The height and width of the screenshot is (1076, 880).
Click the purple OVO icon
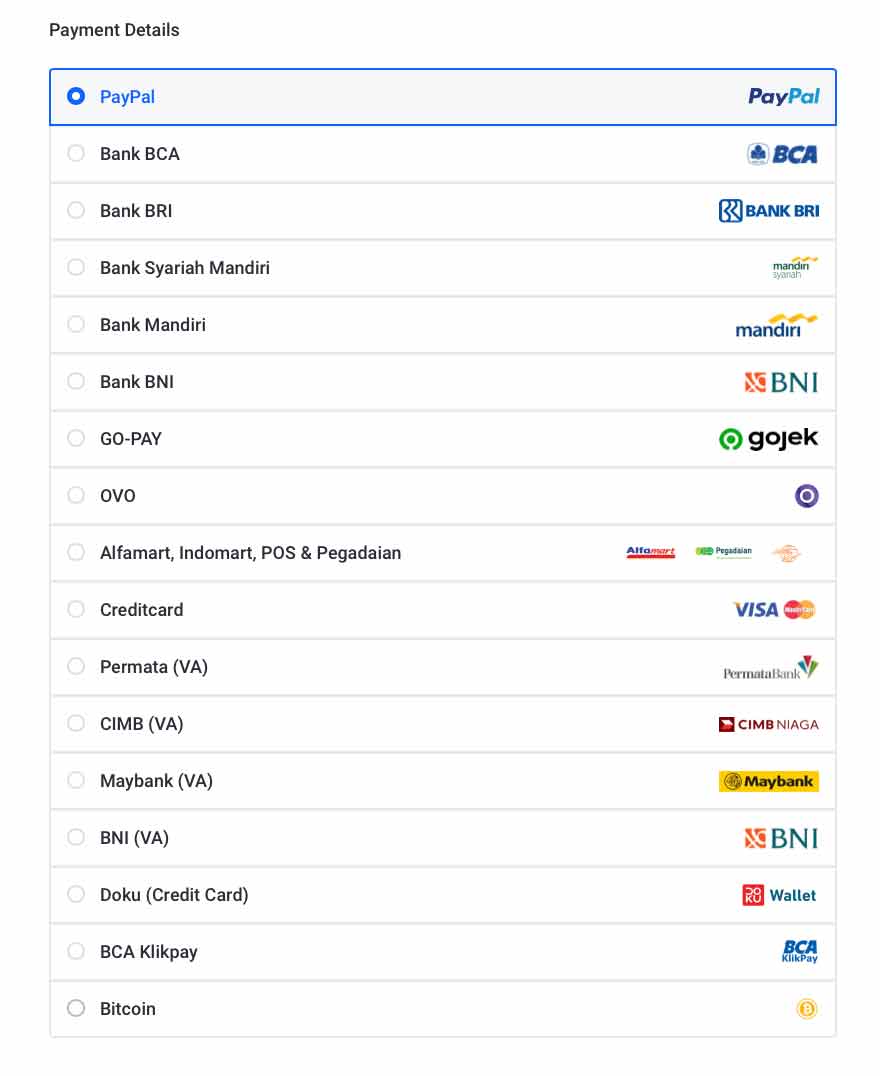807,495
